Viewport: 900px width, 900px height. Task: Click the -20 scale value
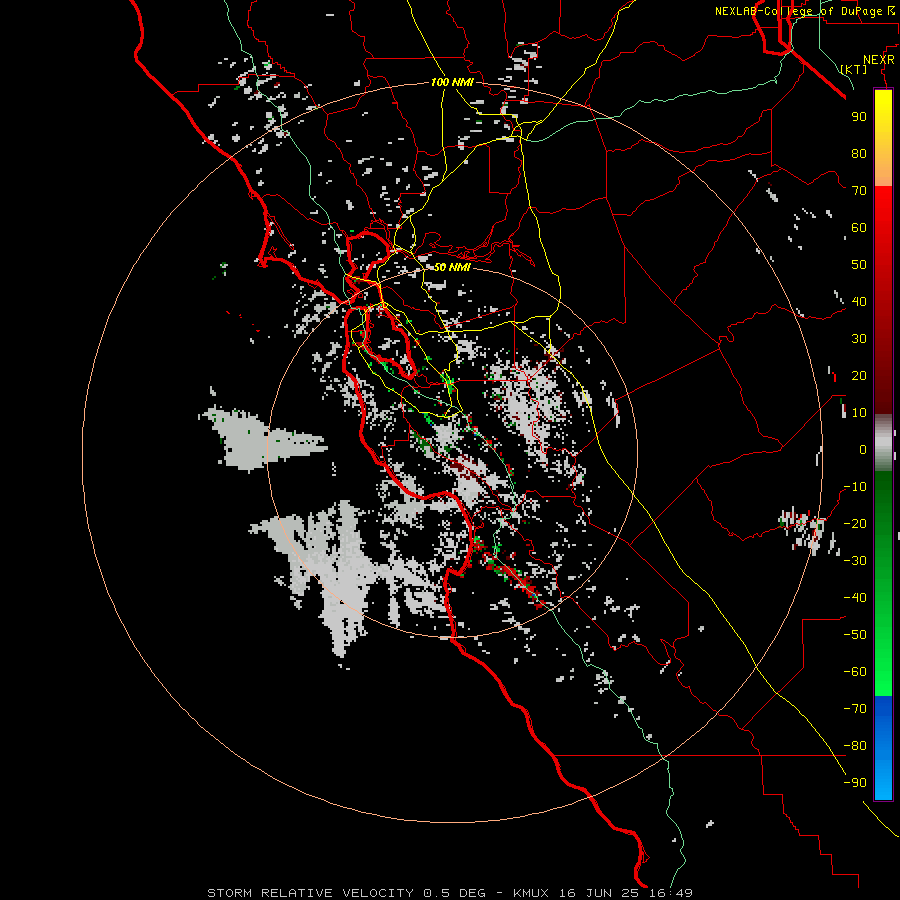point(855,524)
